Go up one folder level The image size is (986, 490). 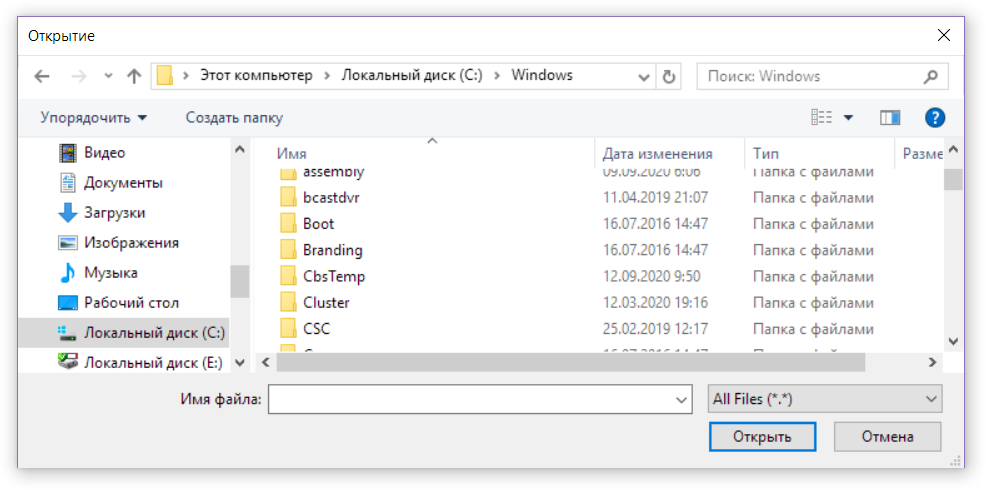point(134,76)
